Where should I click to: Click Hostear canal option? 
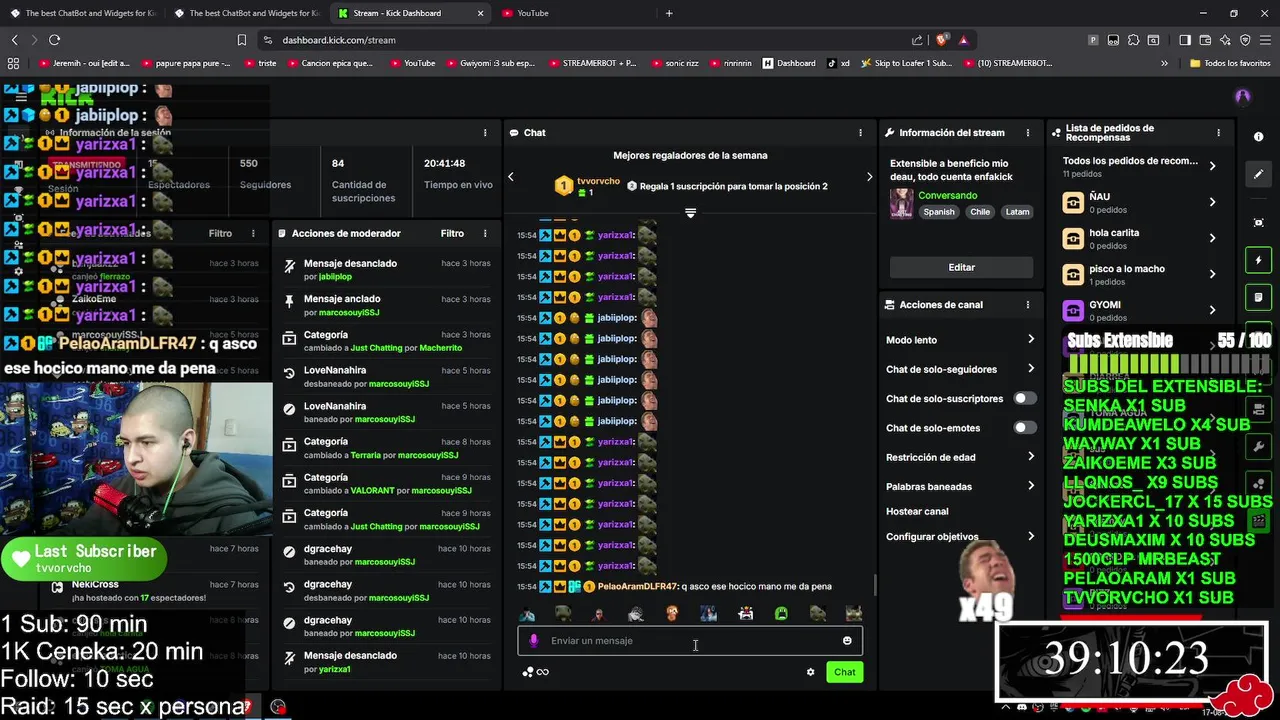tap(917, 511)
